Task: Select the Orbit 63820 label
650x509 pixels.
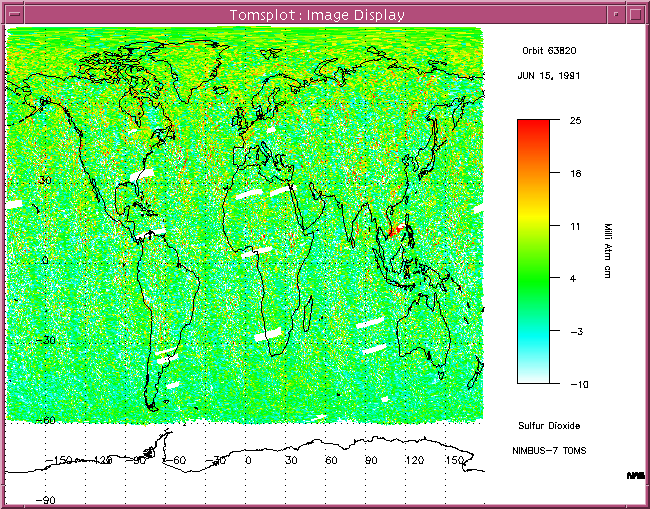Action: click(x=549, y=49)
